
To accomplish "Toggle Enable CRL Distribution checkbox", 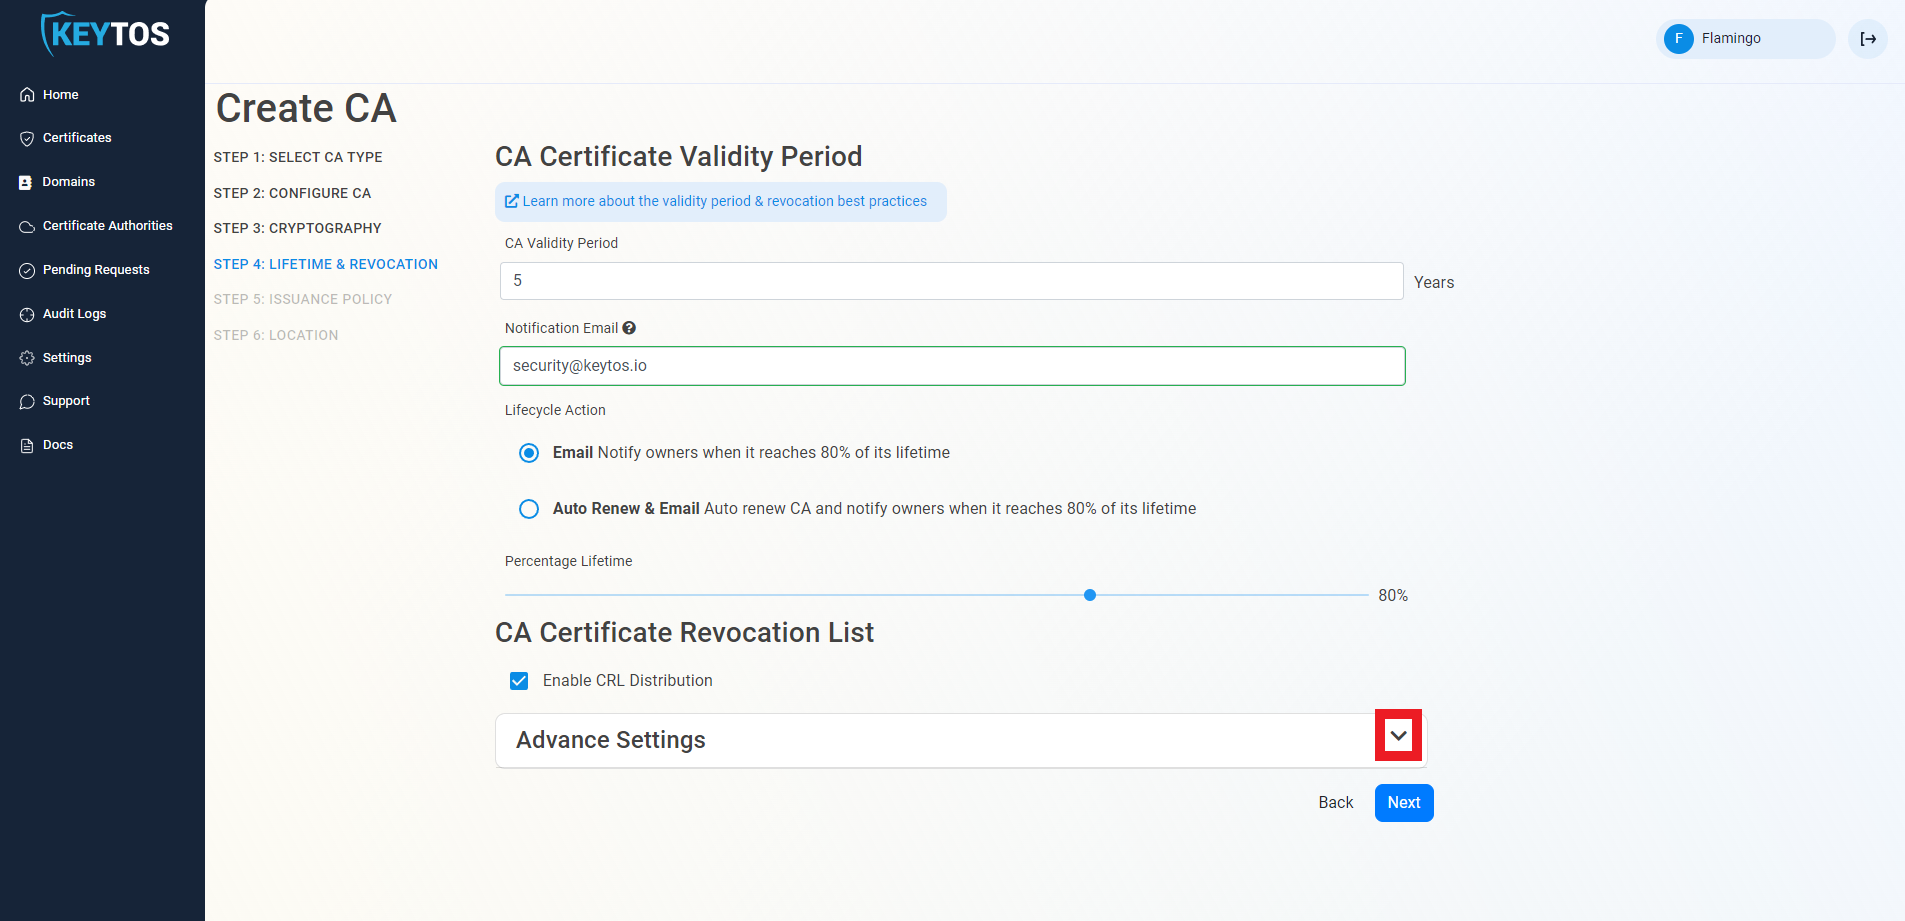I will 519,681.
